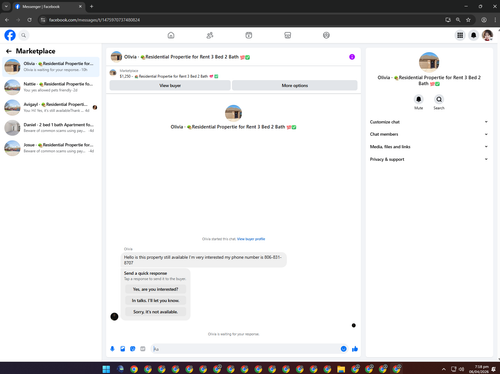The image size is (500, 374).
Task: Open the tab search dropdown arrow
Action: click(x=6, y=6)
